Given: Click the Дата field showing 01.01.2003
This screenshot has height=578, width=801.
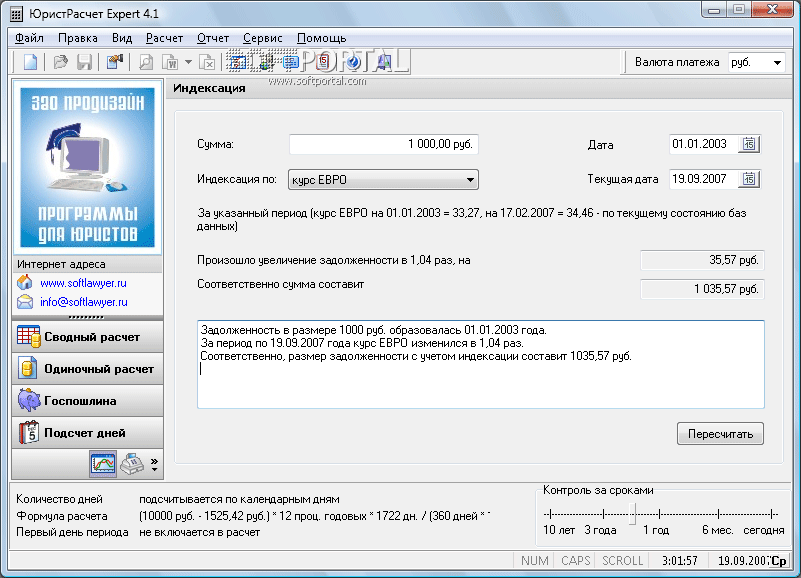Looking at the screenshot, I should point(703,144).
